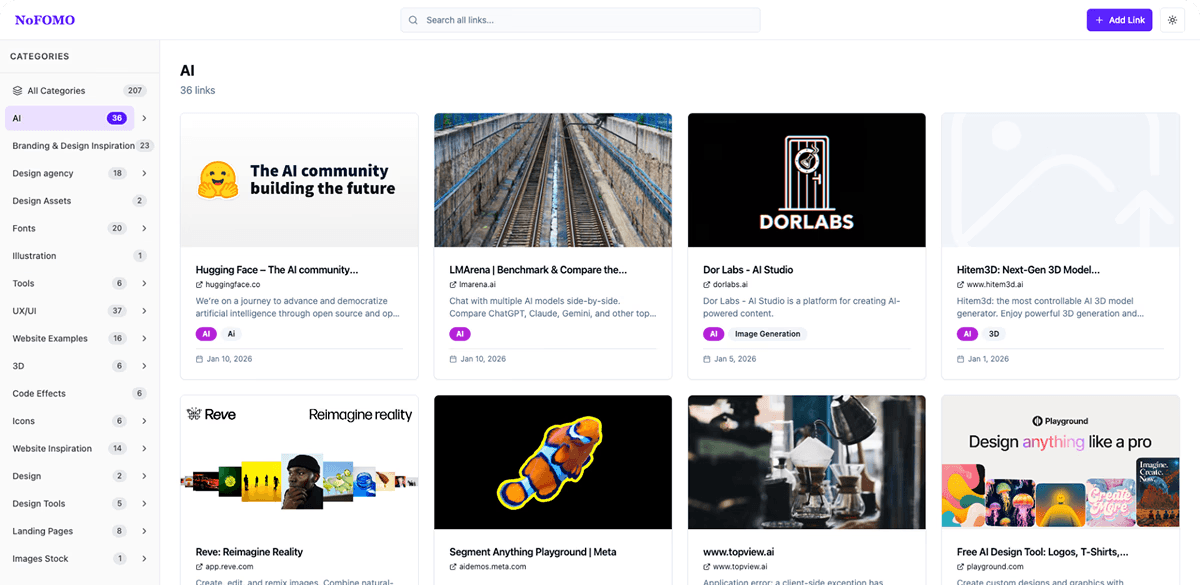Open the Website Examples category
The width and height of the screenshot is (1200, 585).
pyautogui.click(x=69, y=338)
